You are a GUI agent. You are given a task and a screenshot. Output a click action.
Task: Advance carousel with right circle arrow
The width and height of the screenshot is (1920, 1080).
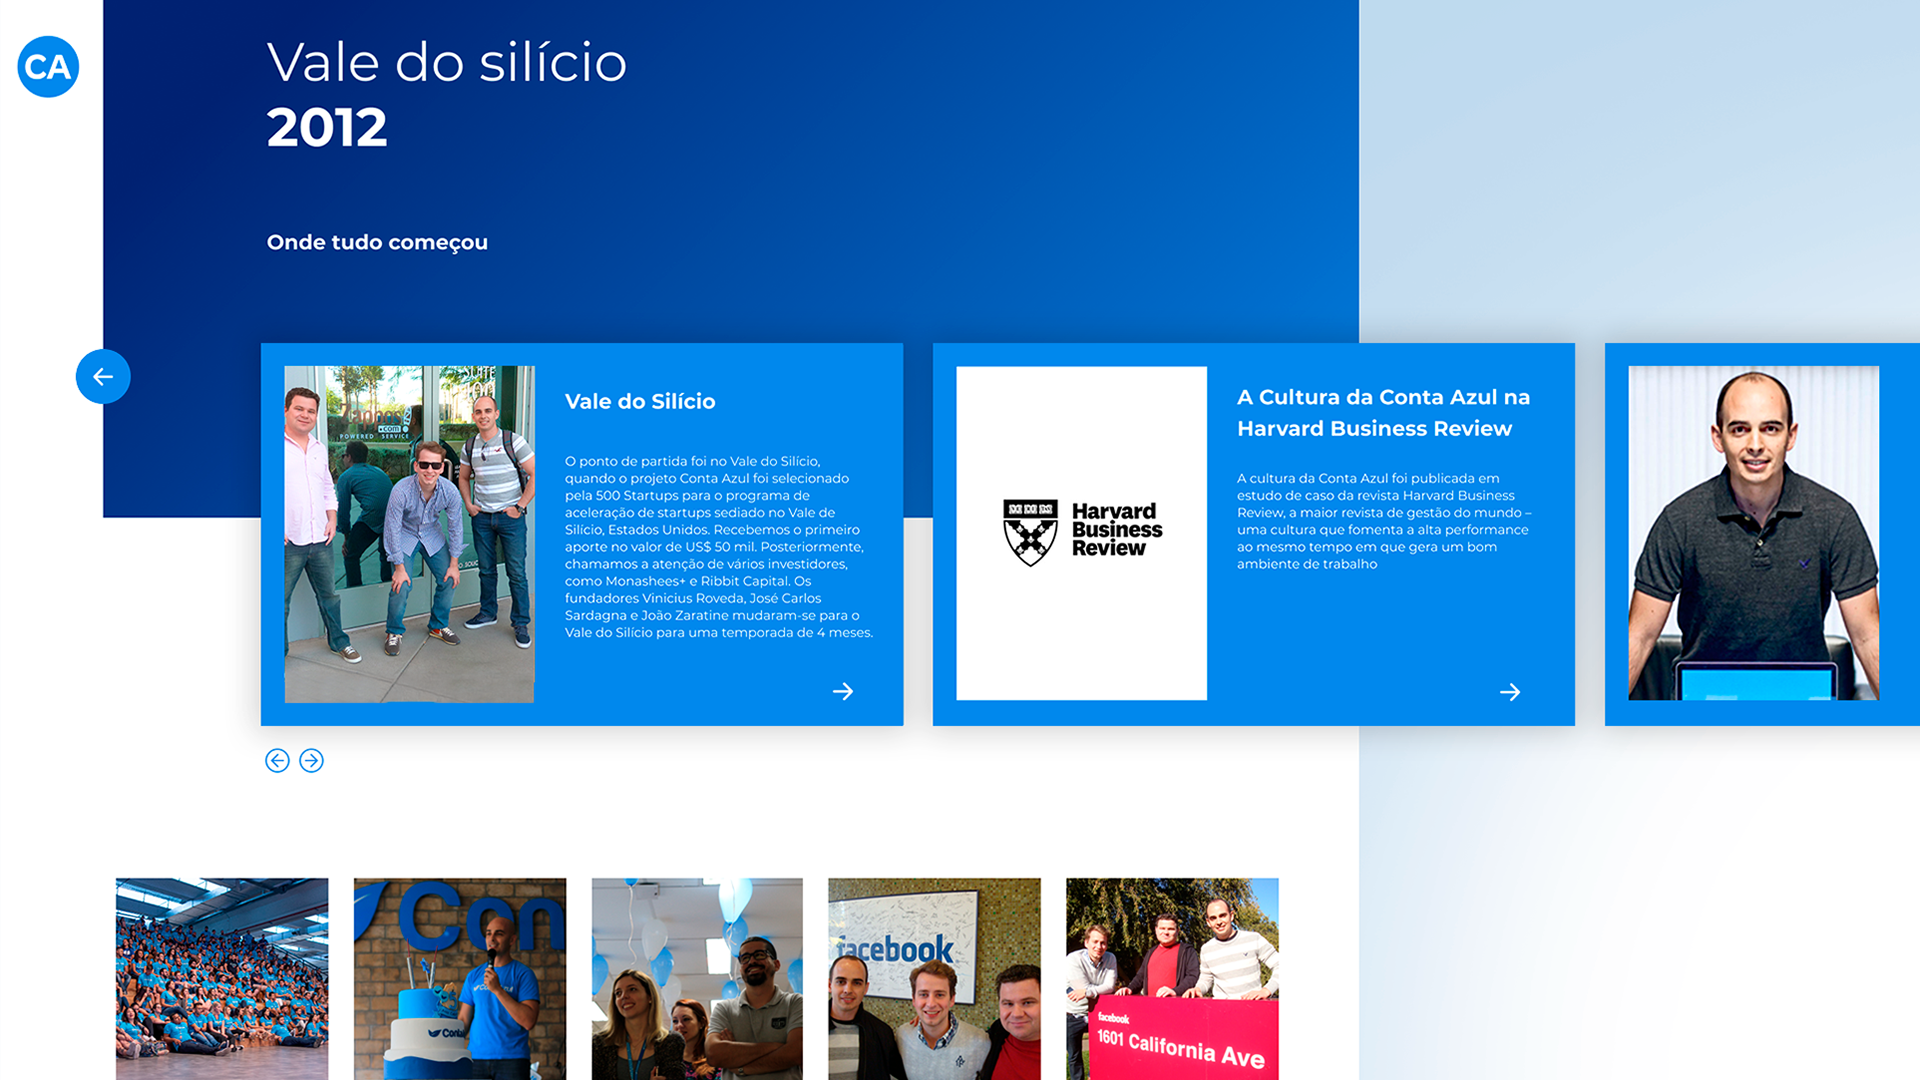pyautogui.click(x=311, y=761)
